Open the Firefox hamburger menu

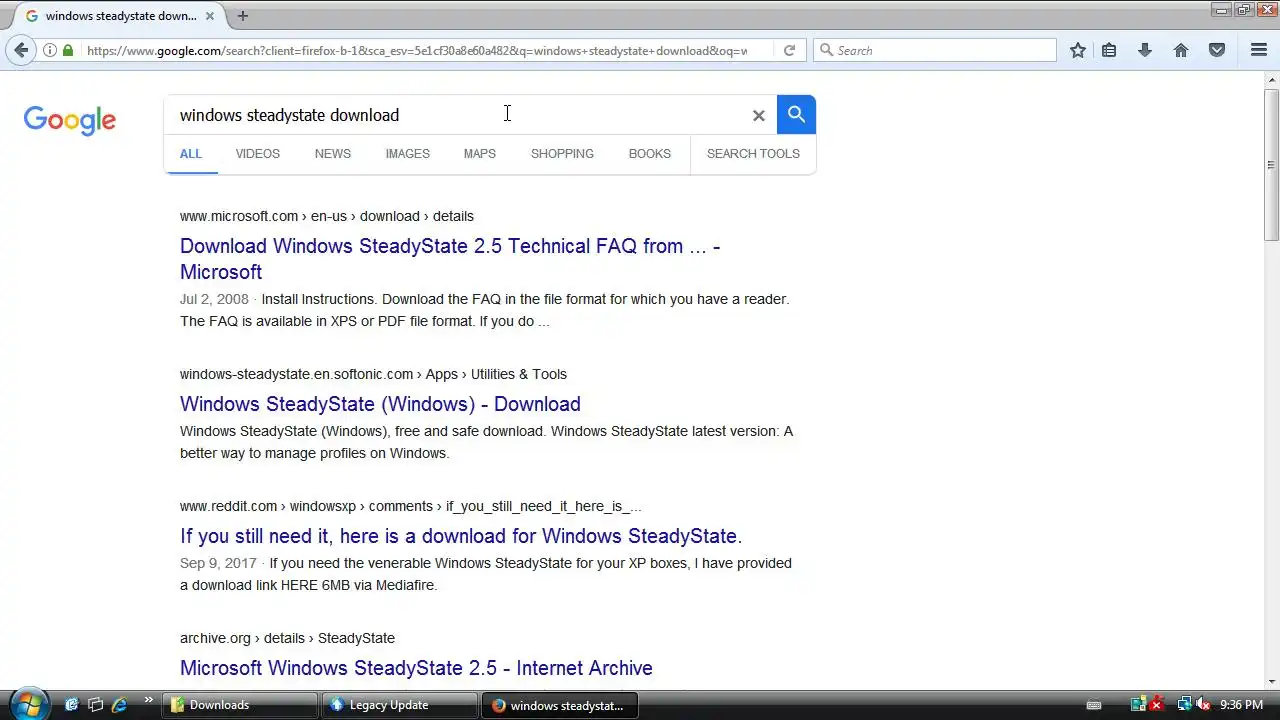point(1259,50)
